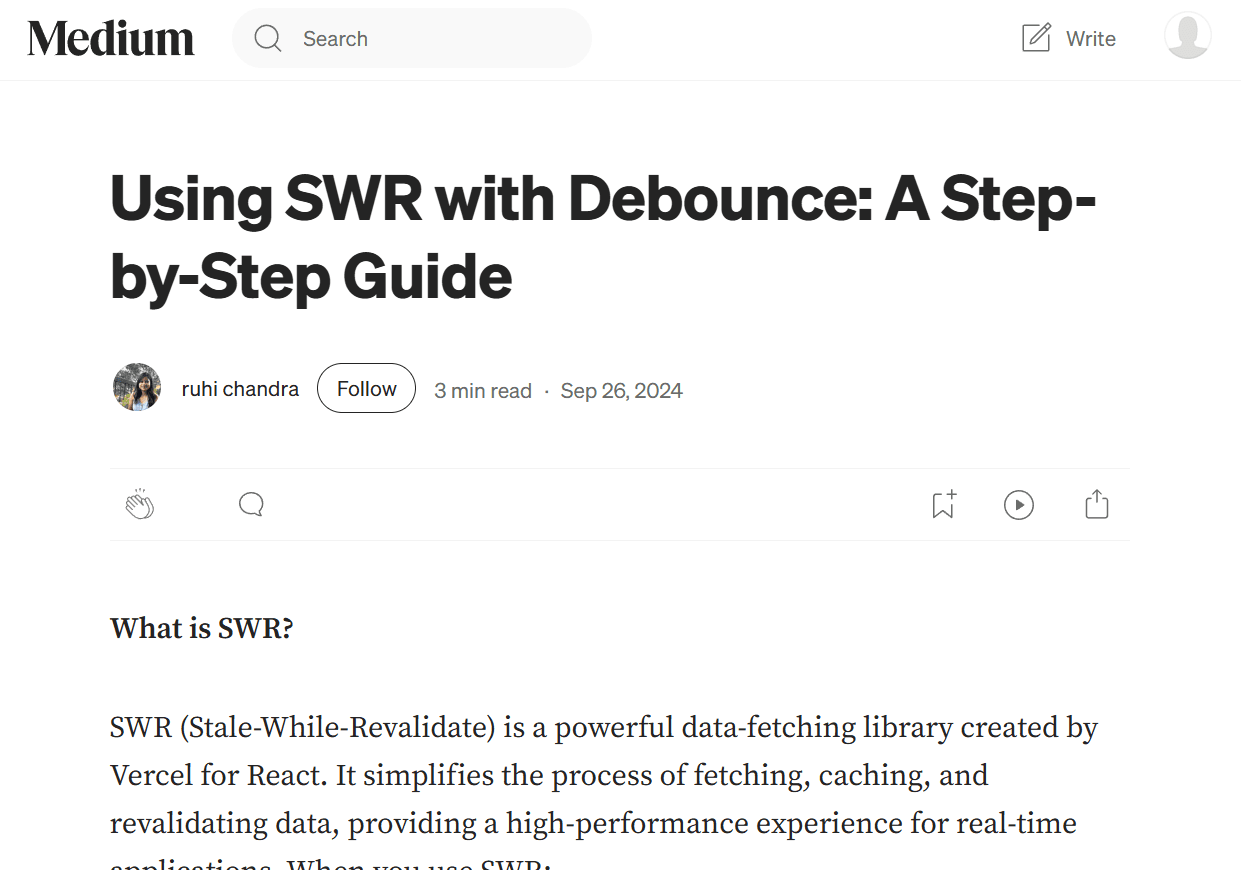Viewport: 1241px width, 870px height.
Task: Open ruhi chandra's profile link
Action: (239, 388)
